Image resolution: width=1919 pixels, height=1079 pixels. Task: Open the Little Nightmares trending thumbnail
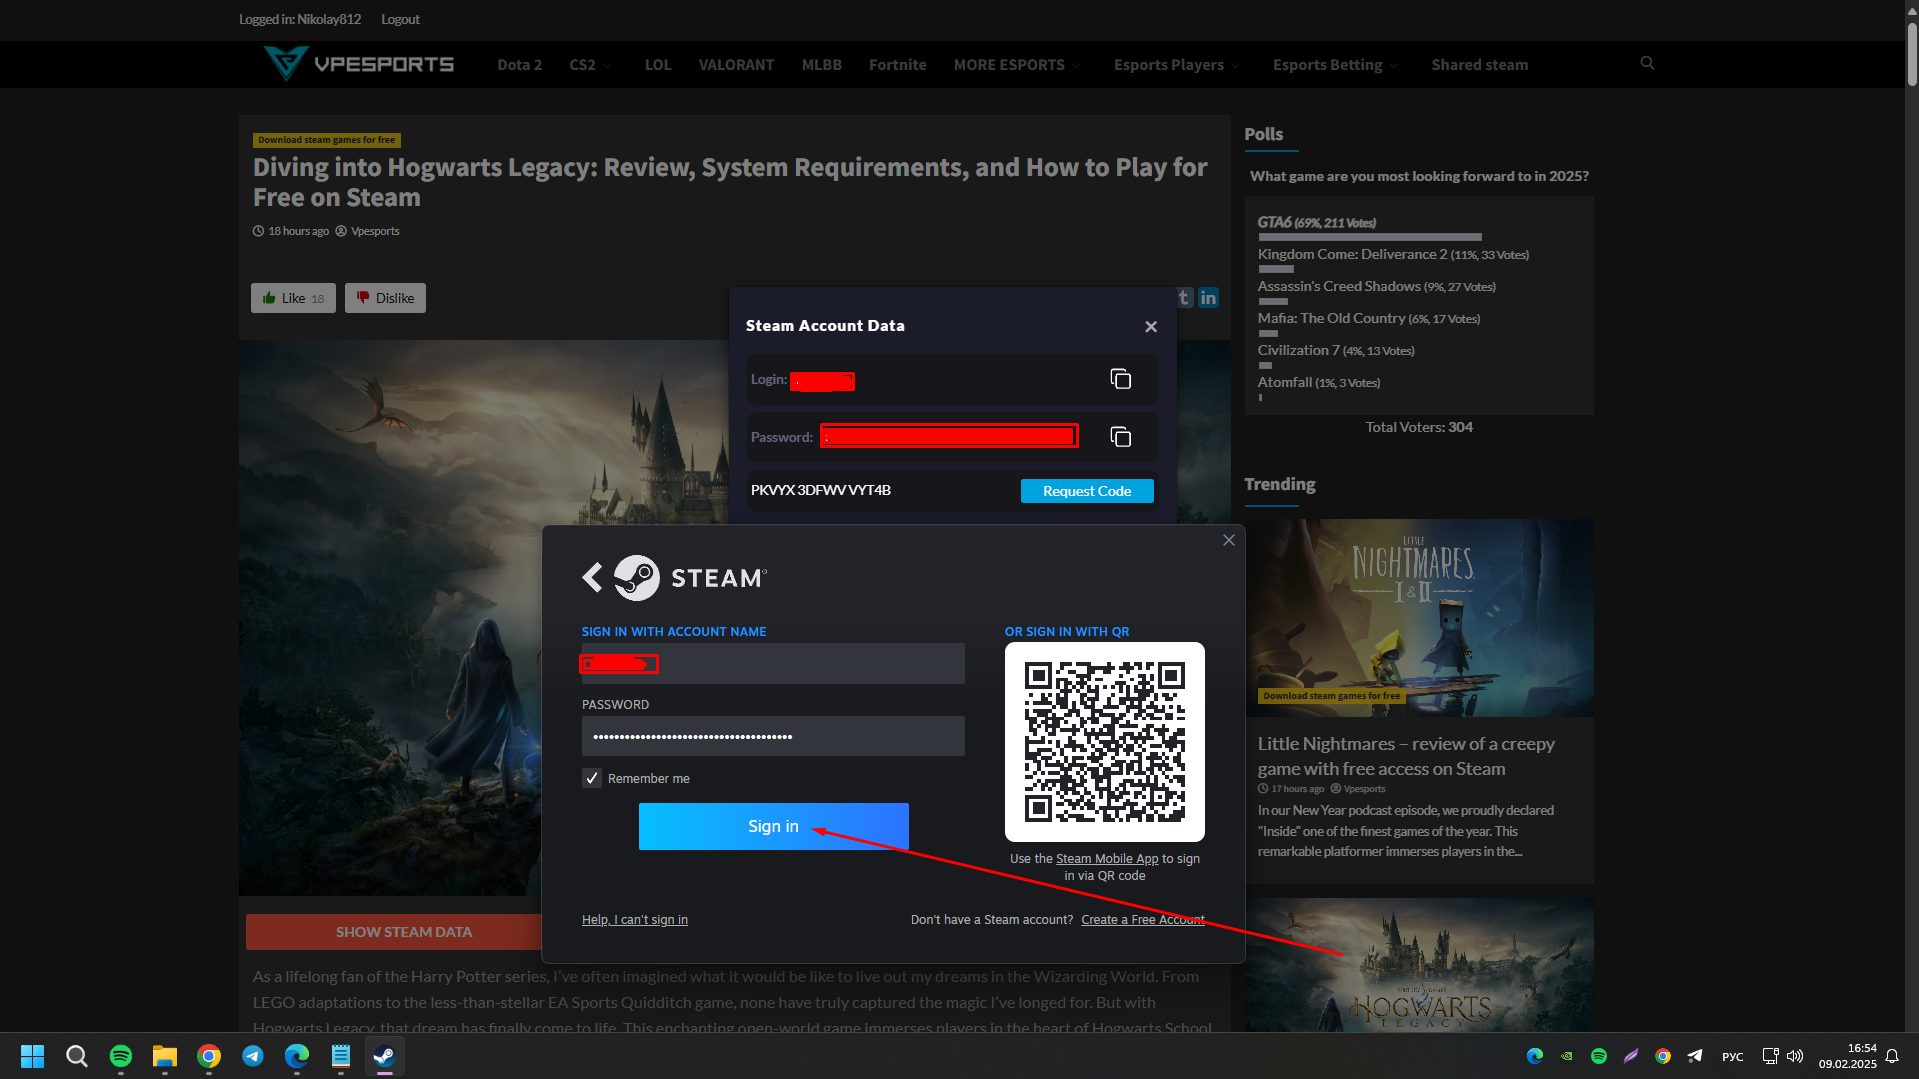[x=1419, y=618]
